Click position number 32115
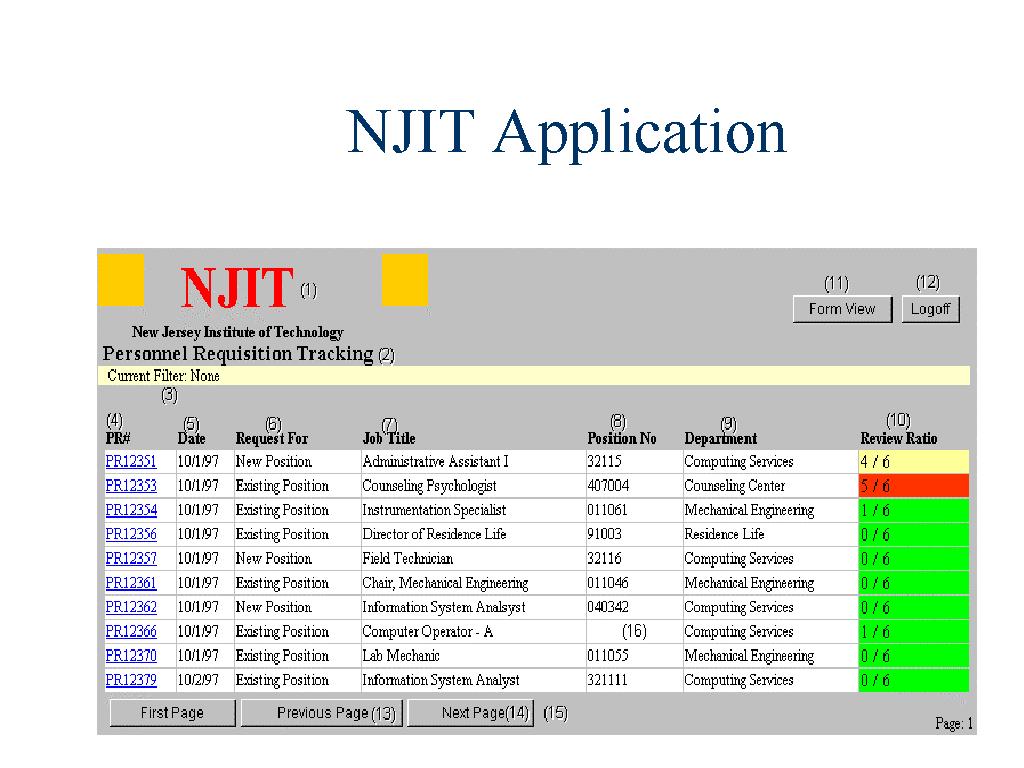1024x768 pixels. click(604, 462)
